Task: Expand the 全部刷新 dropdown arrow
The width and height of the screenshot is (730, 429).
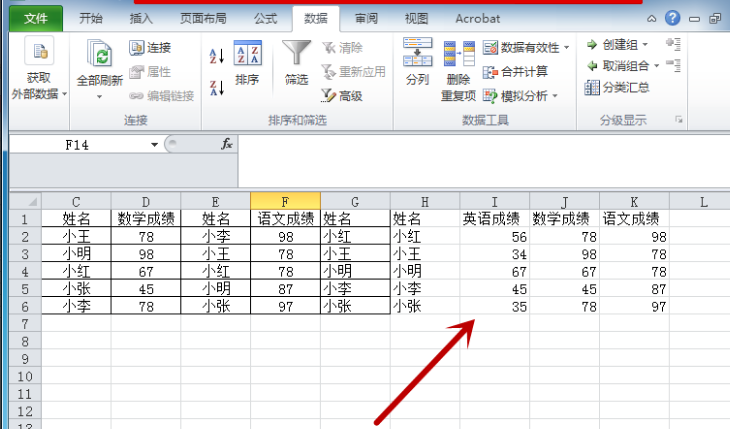Action: coord(99,97)
